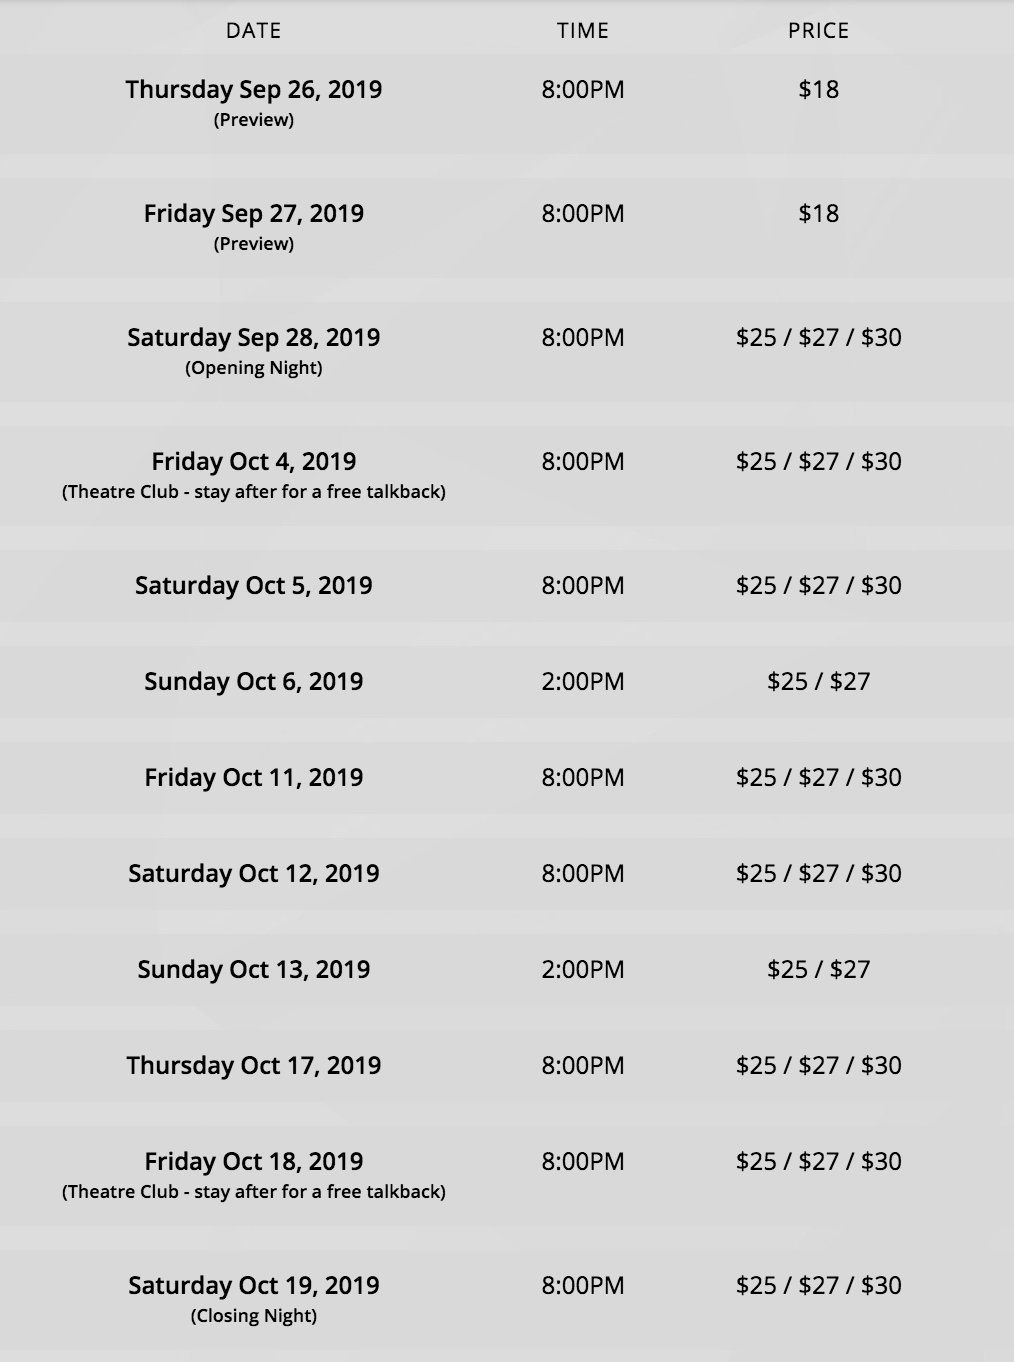The height and width of the screenshot is (1362, 1014).
Task: Select the Friday Oct 18, 2019 performance
Action: tap(254, 1161)
